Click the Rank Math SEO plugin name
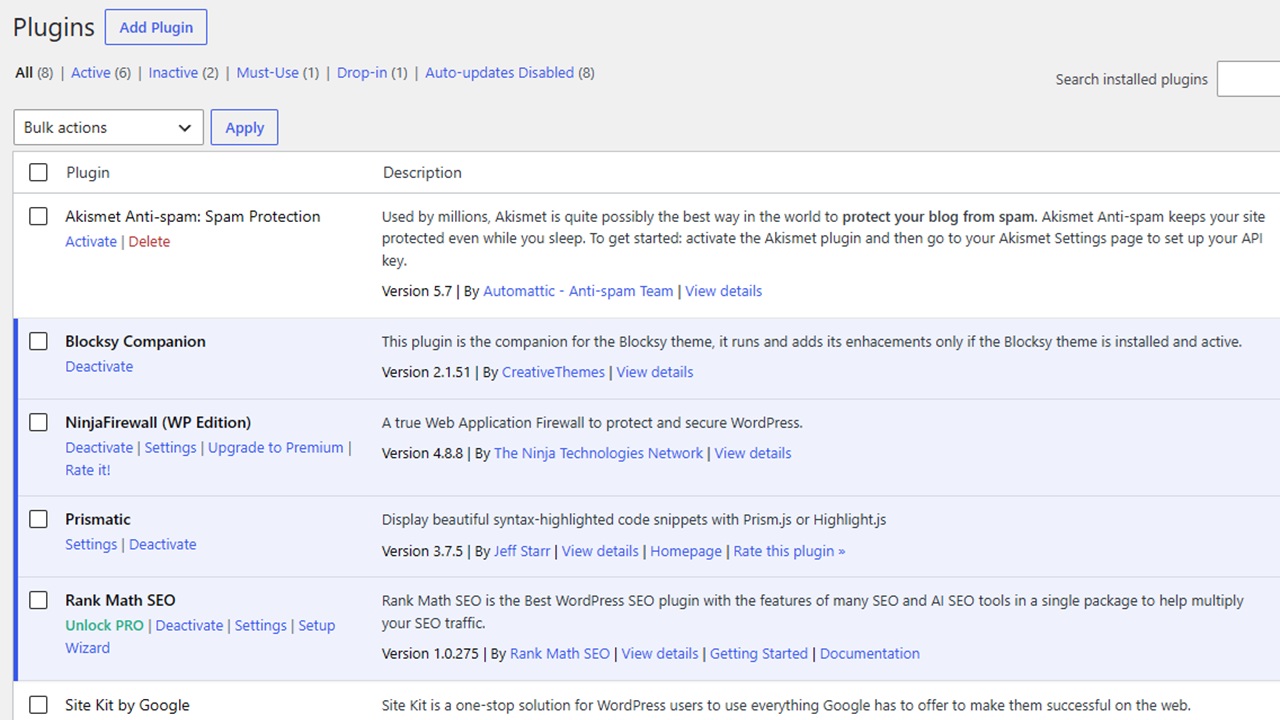1280x720 pixels. tap(120, 600)
